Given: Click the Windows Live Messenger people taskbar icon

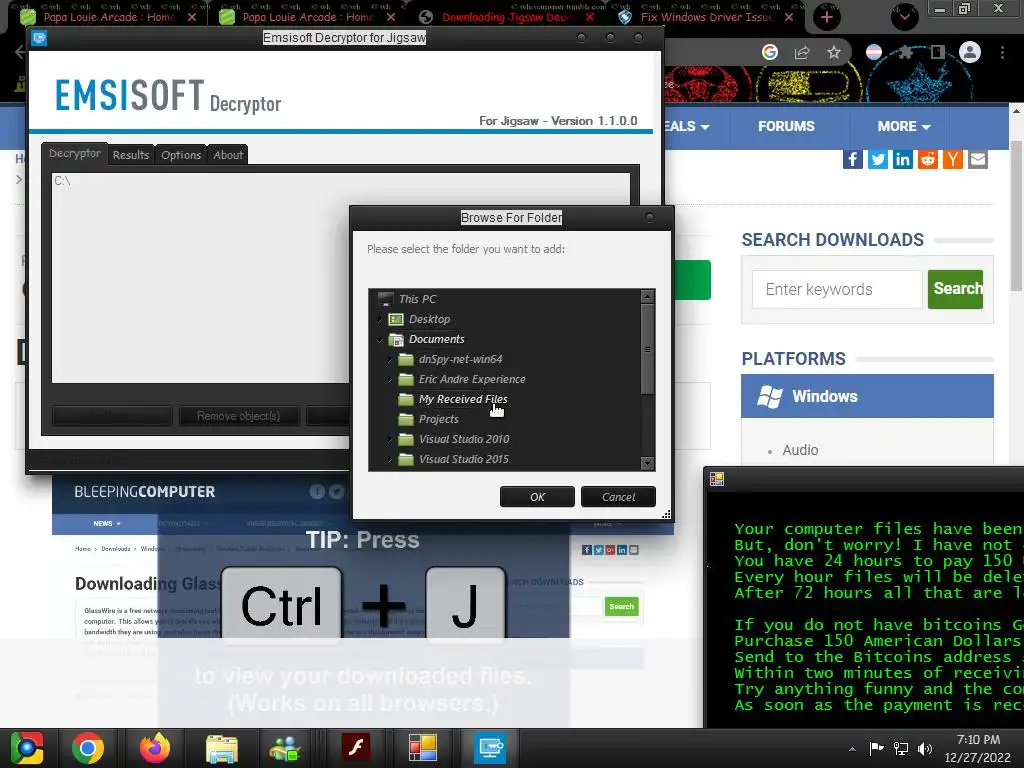Looking at the screenshot, I should tap(285, 748).
